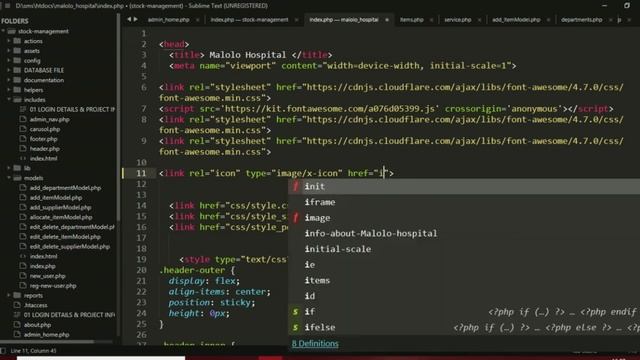Select the index.php — malolo_hospital tab

point(344,20)
